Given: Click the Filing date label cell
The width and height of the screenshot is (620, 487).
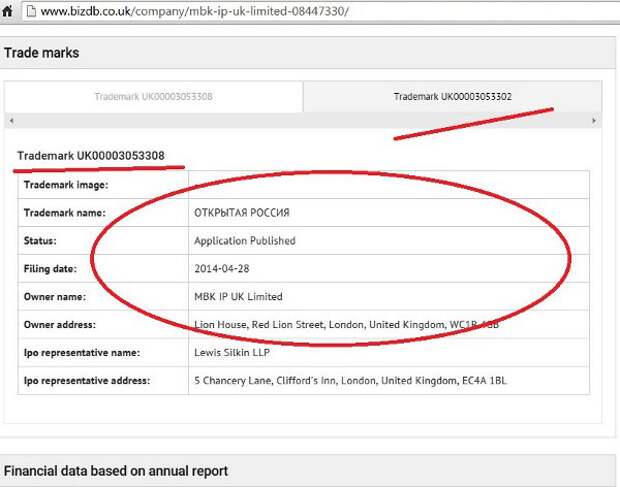Looking at the screenshot, I should 103,269.
